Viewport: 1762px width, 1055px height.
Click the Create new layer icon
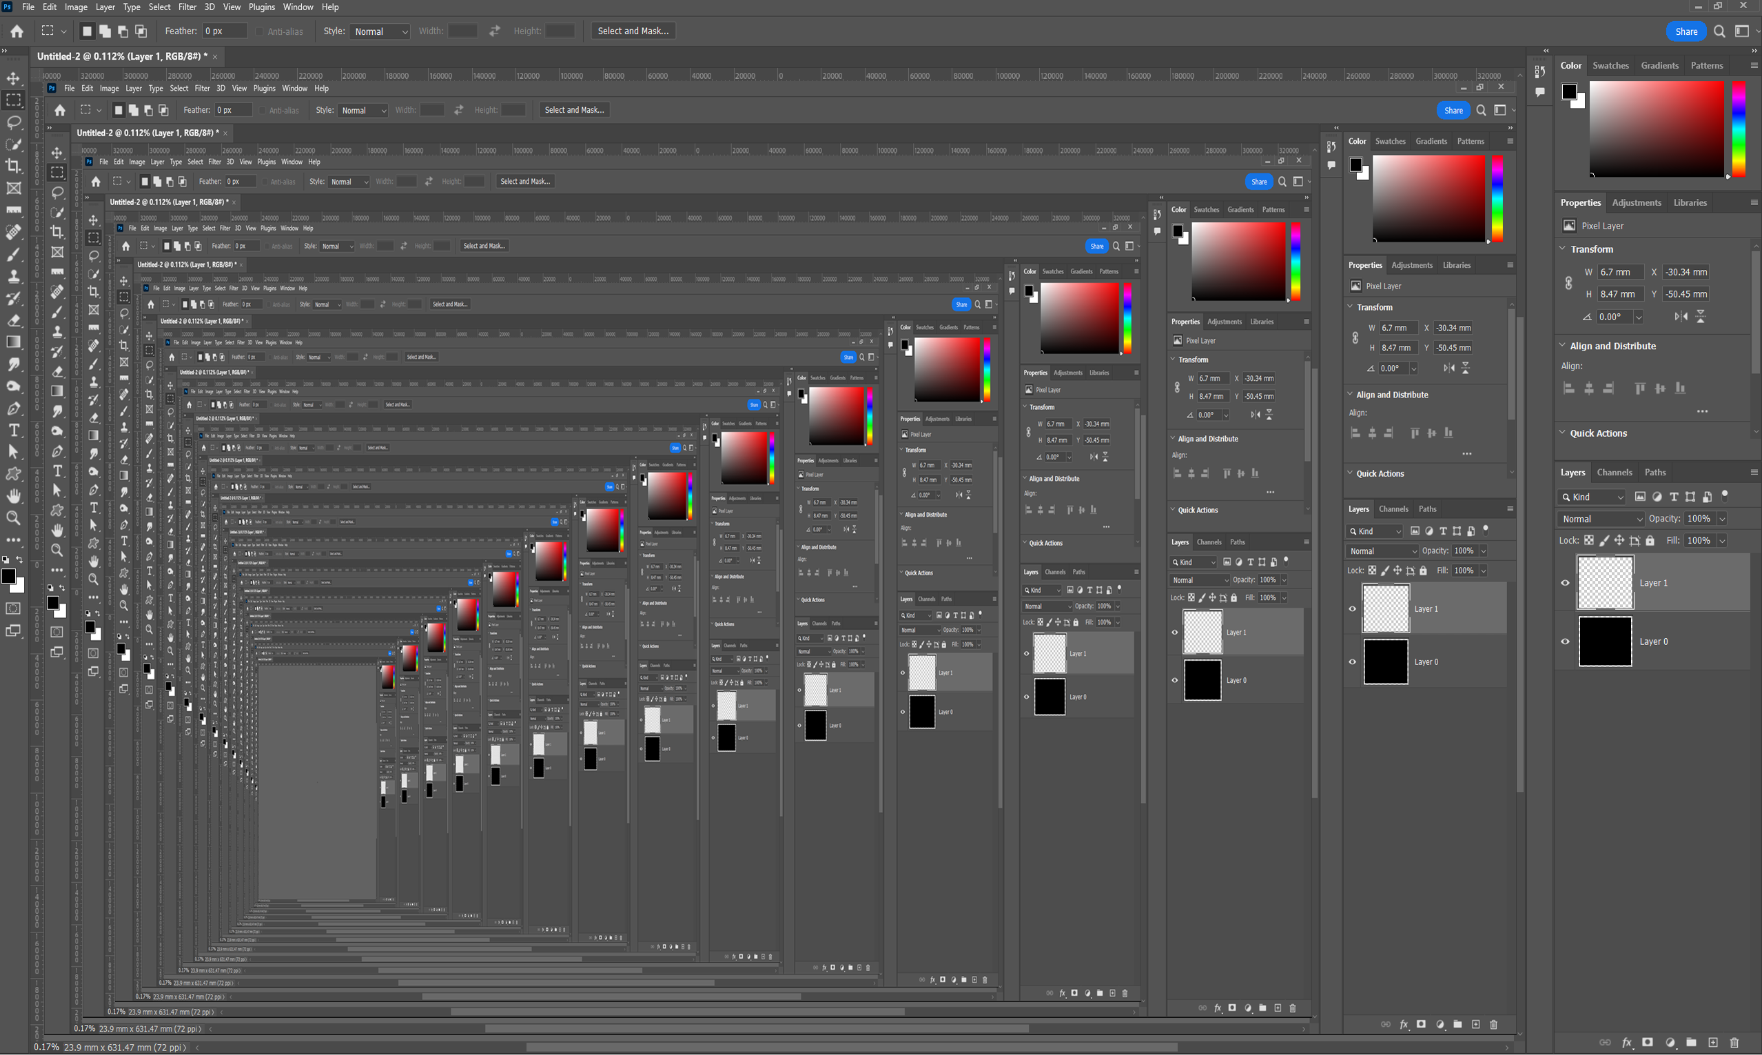click(1713, 1042)
